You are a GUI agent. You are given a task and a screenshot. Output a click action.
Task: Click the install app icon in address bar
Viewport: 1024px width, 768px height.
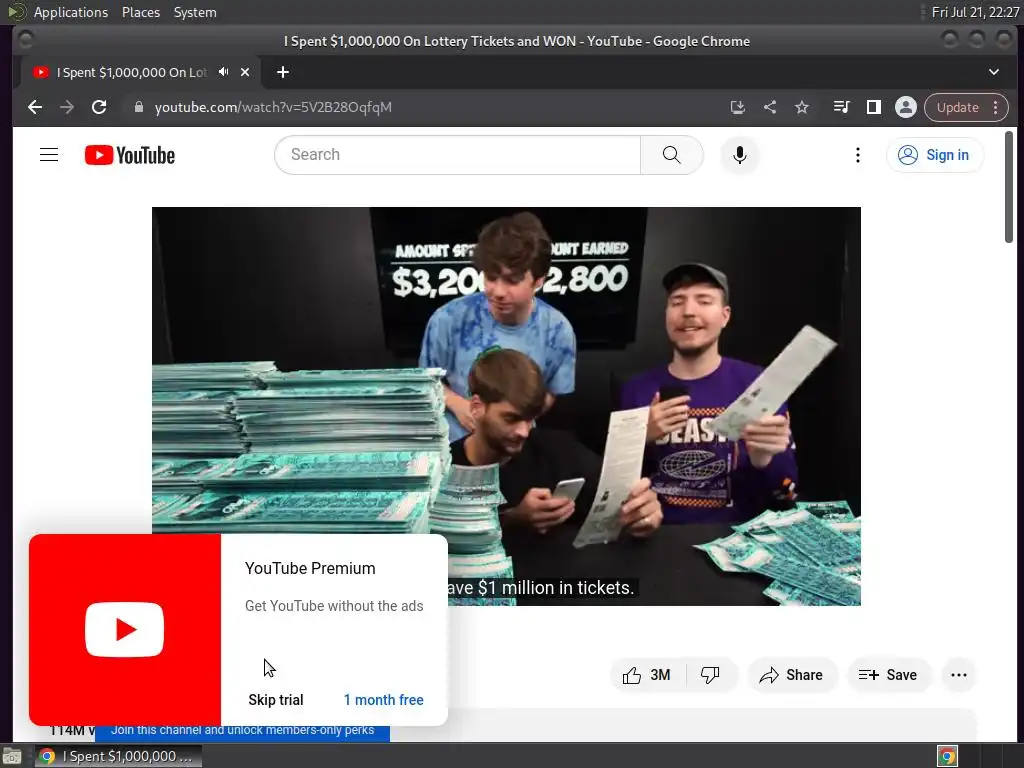(x=737, y=107)
